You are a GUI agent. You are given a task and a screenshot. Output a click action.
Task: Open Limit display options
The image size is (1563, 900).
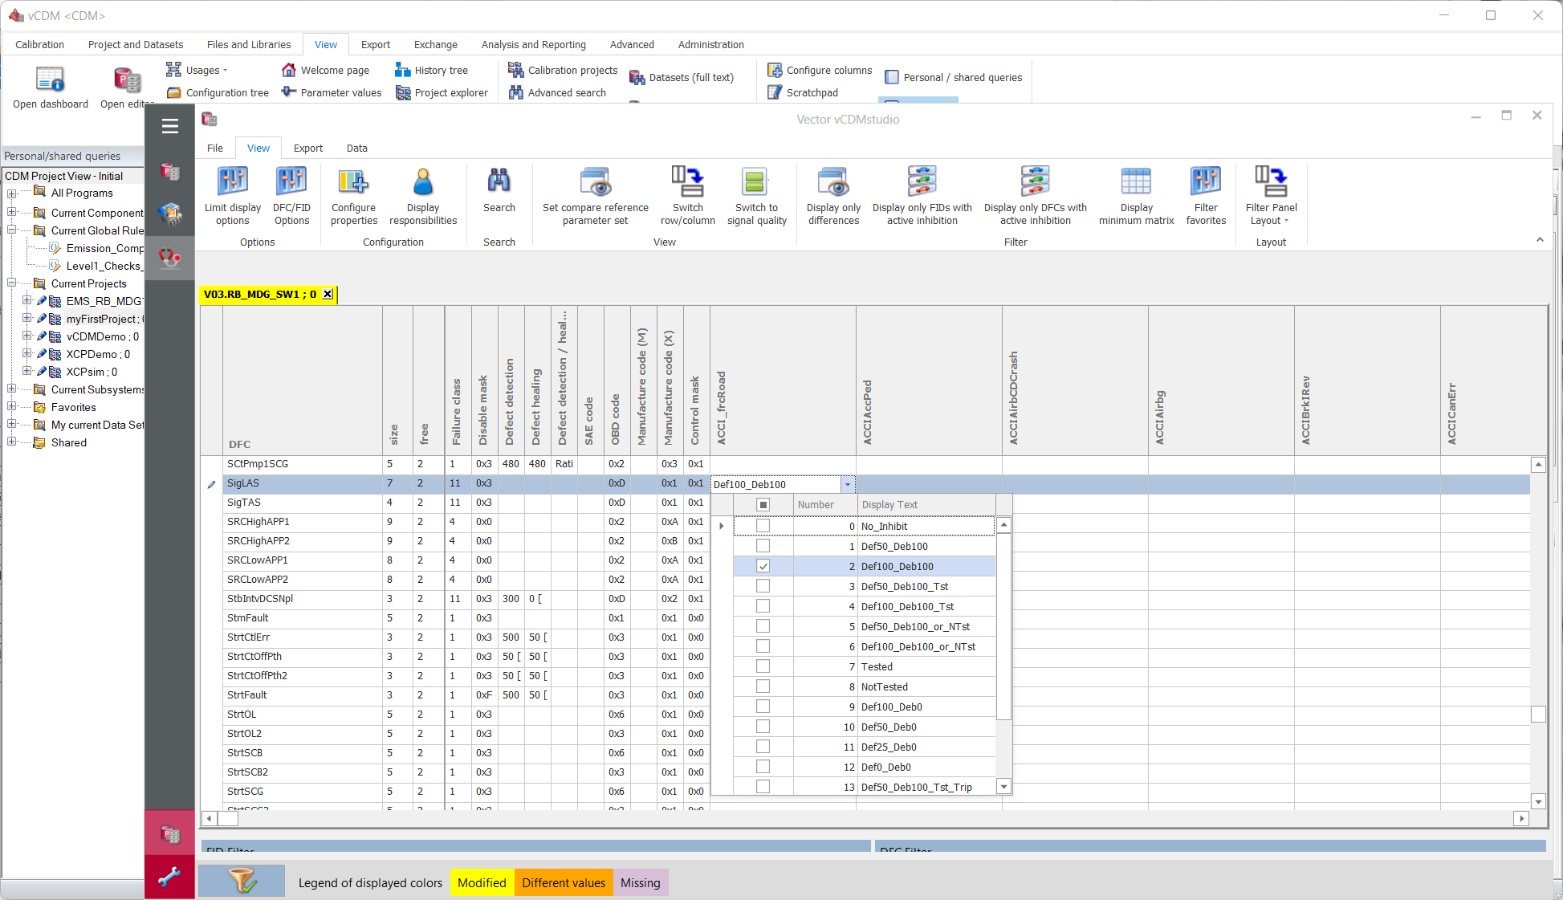point(232,196)
